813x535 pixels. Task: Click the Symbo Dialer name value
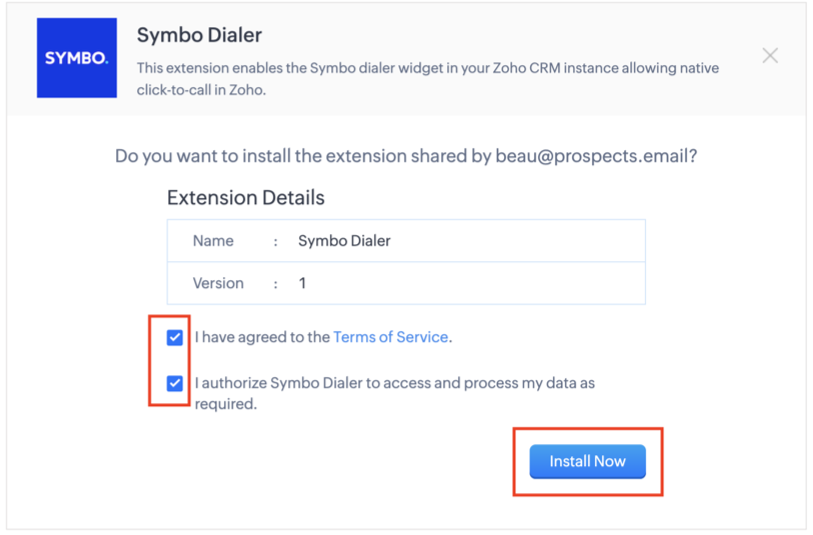[344, 241]
